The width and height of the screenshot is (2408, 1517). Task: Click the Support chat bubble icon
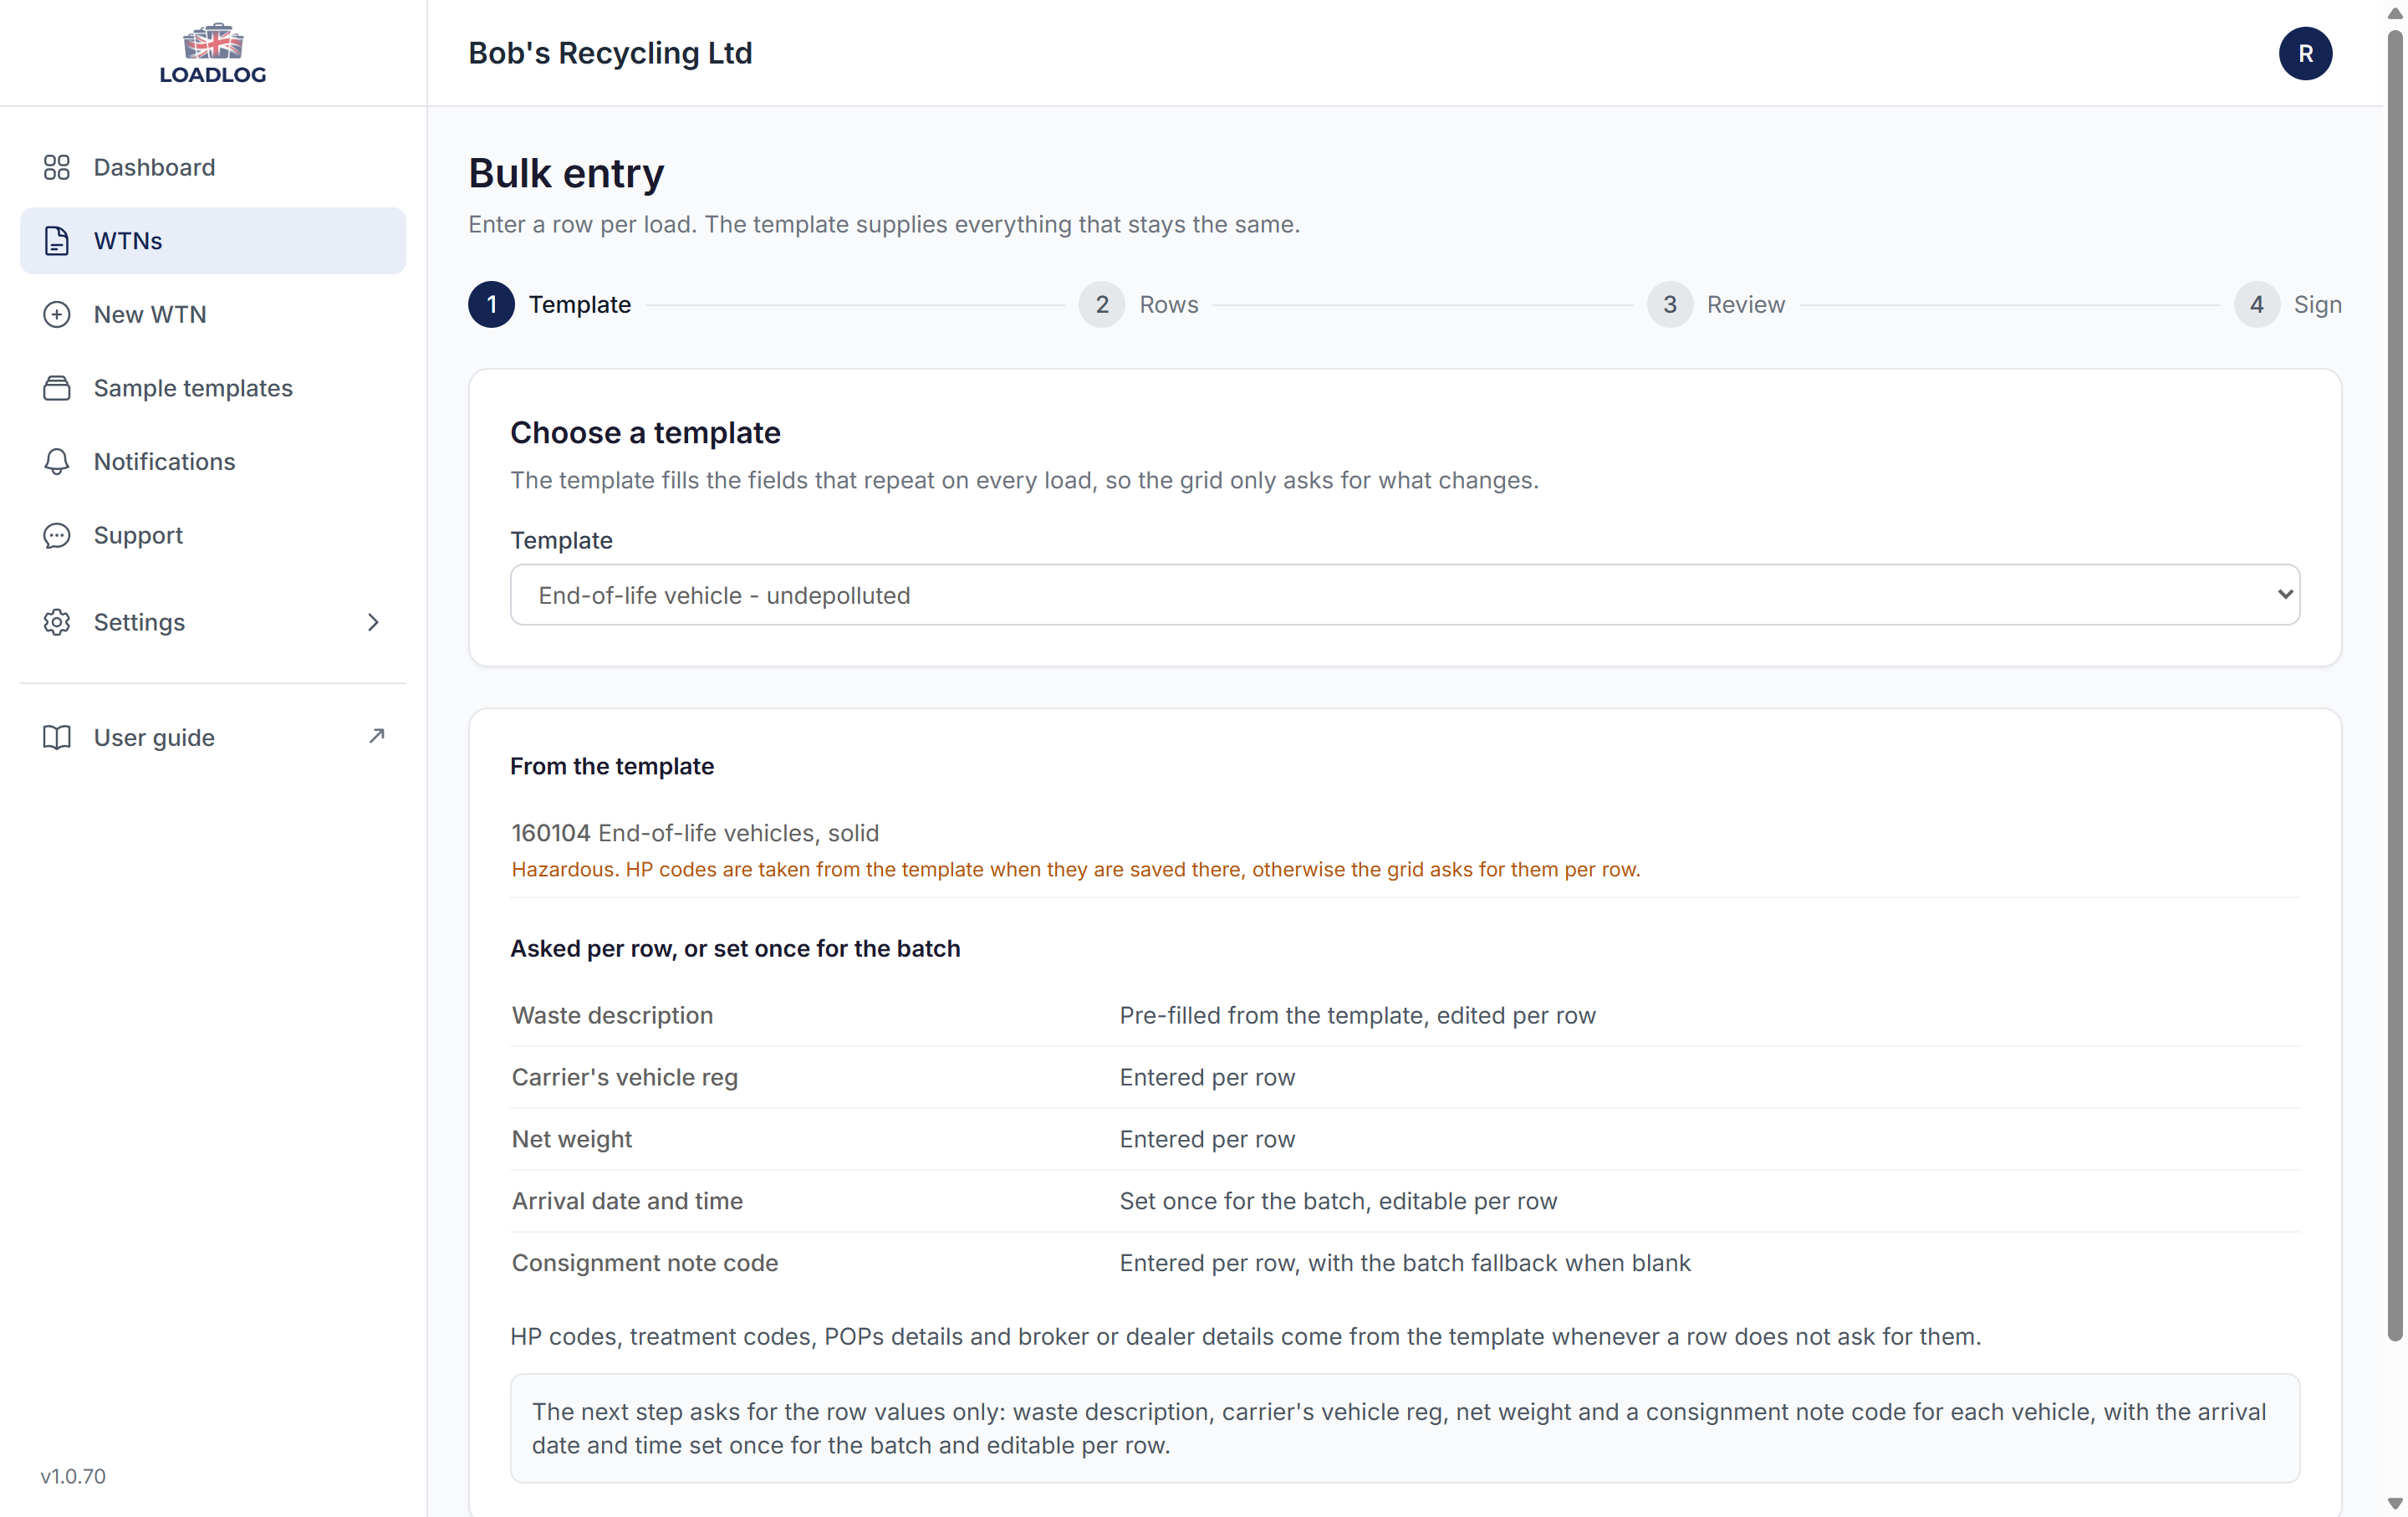pyautogui.click(x=57, y=535)
